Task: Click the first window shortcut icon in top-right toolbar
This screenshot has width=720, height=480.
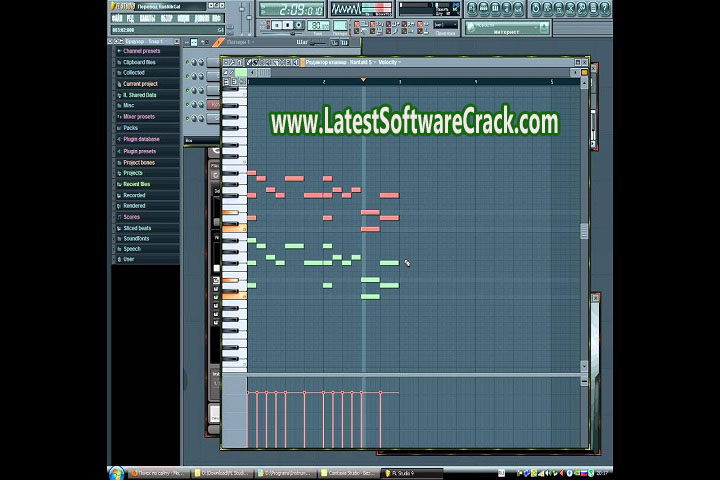Action: click(472, 8)
